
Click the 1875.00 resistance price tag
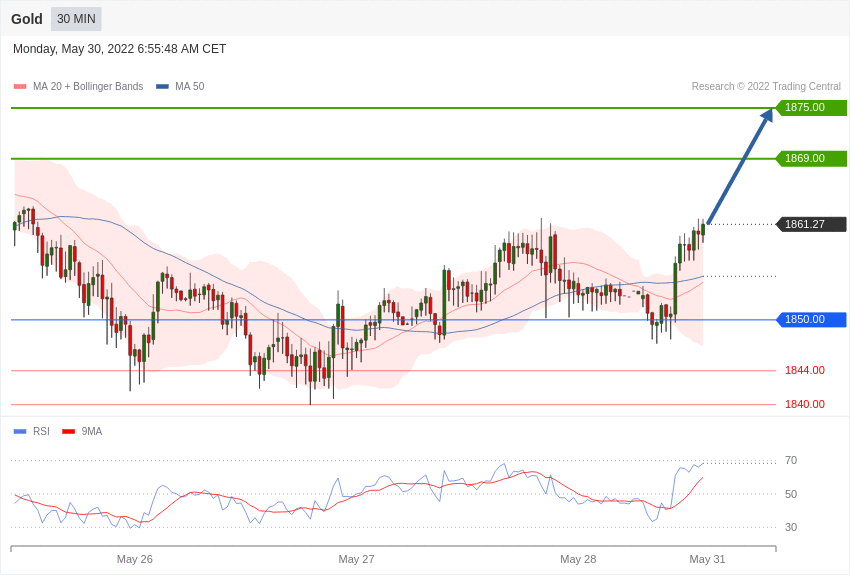[811, 107]
